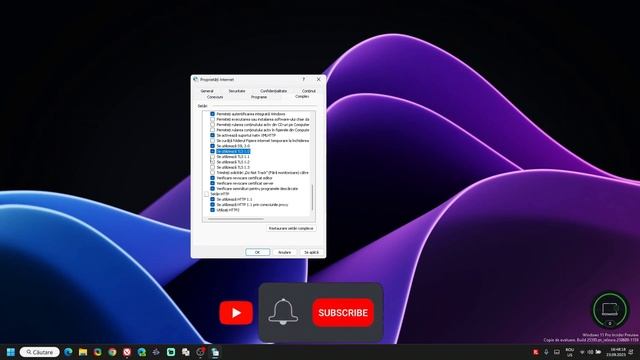
Task: Click the red tray icon in system tray
Action: coord(536,352)
